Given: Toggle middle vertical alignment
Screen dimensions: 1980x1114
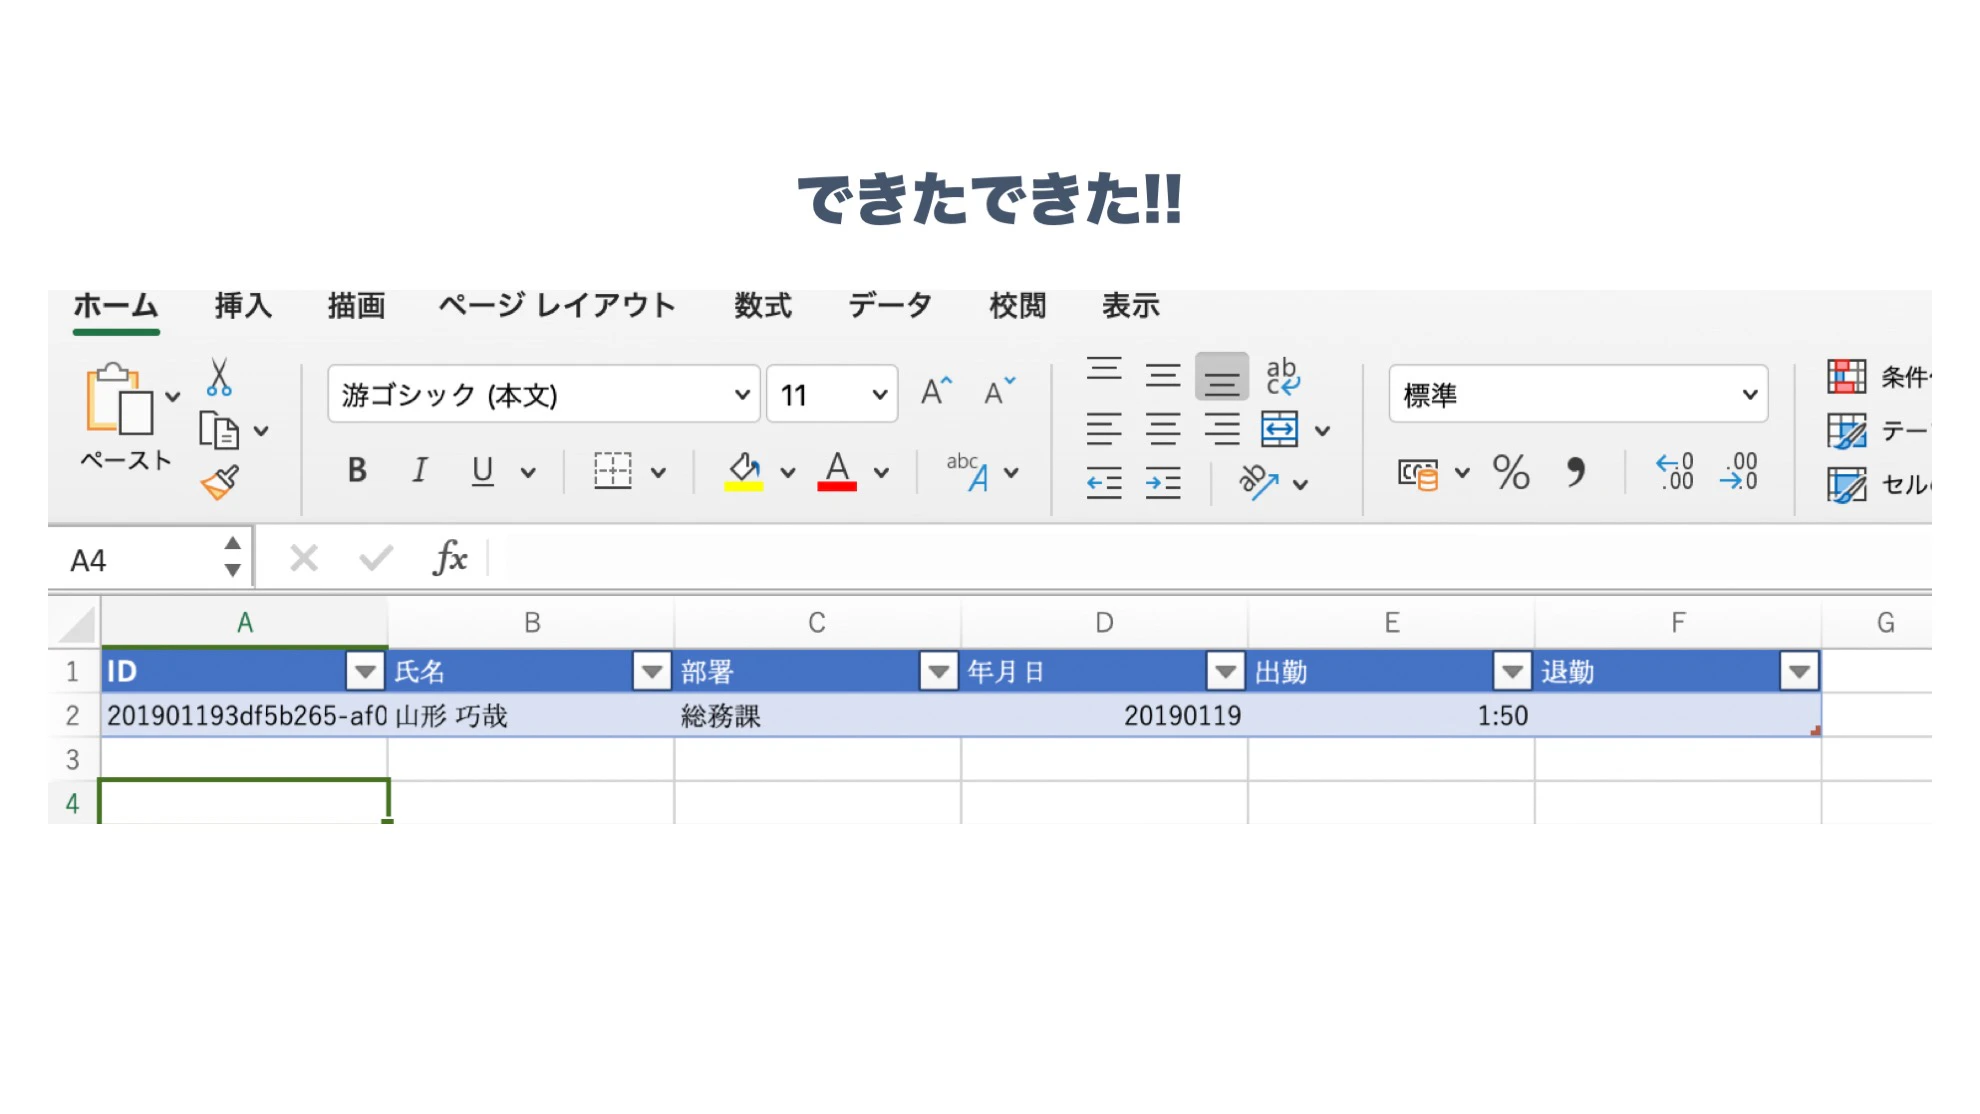Looking at the screenshot, I should coord(1163,376).
